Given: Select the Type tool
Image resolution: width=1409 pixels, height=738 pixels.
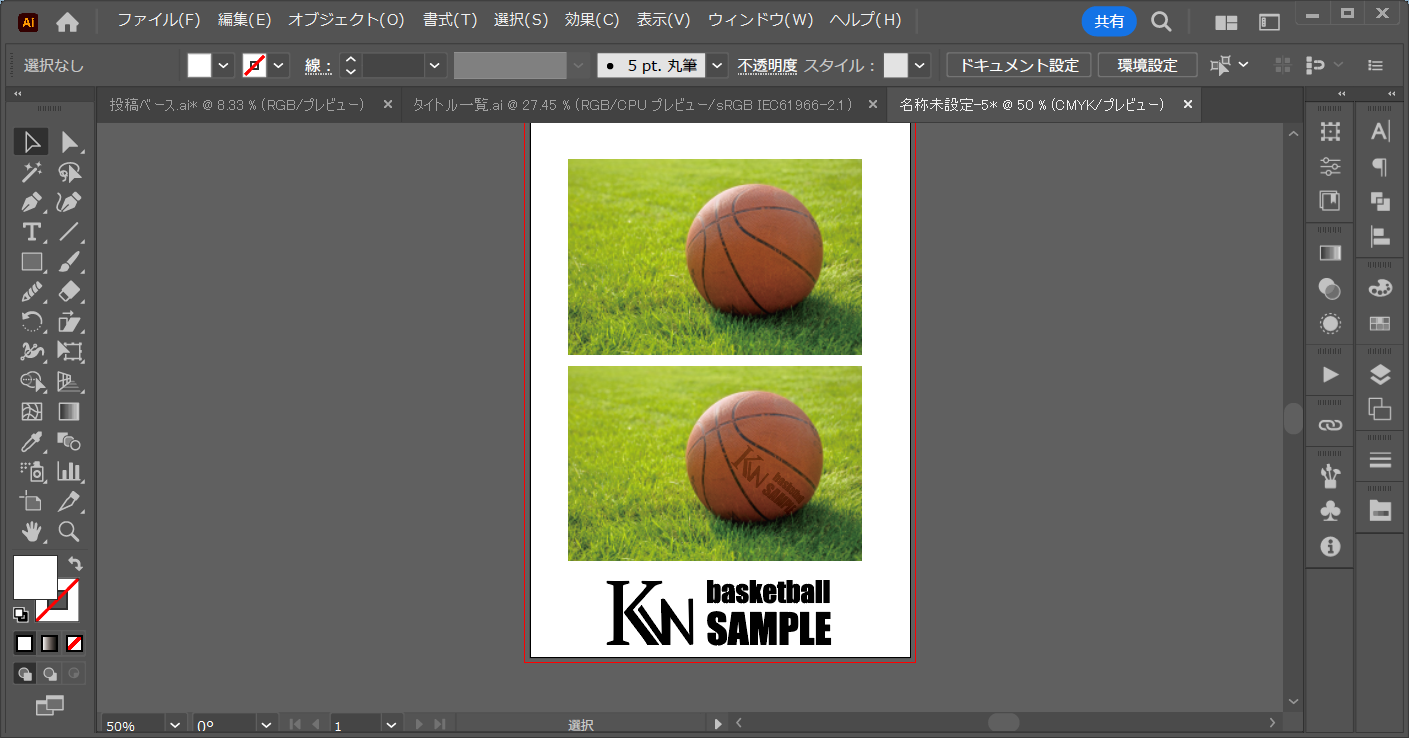Looking at the screenshot, I should (x=32, y=232).
